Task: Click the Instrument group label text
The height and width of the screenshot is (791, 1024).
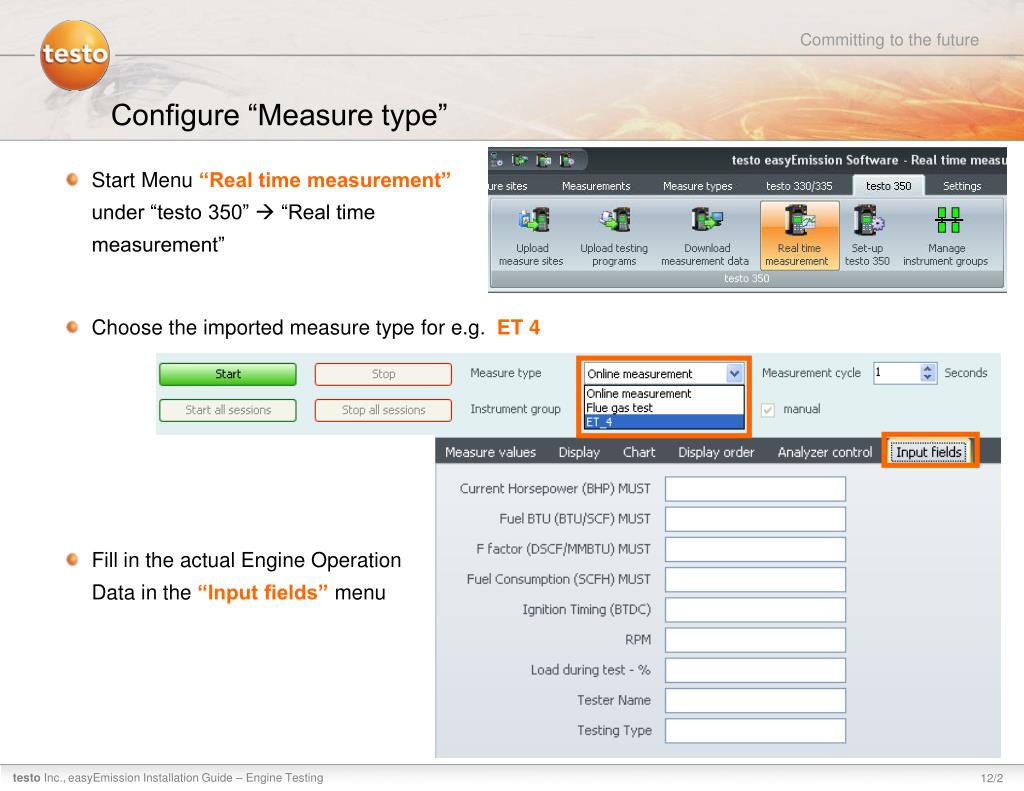Action: pyautogui.click(x=515, y=409)
